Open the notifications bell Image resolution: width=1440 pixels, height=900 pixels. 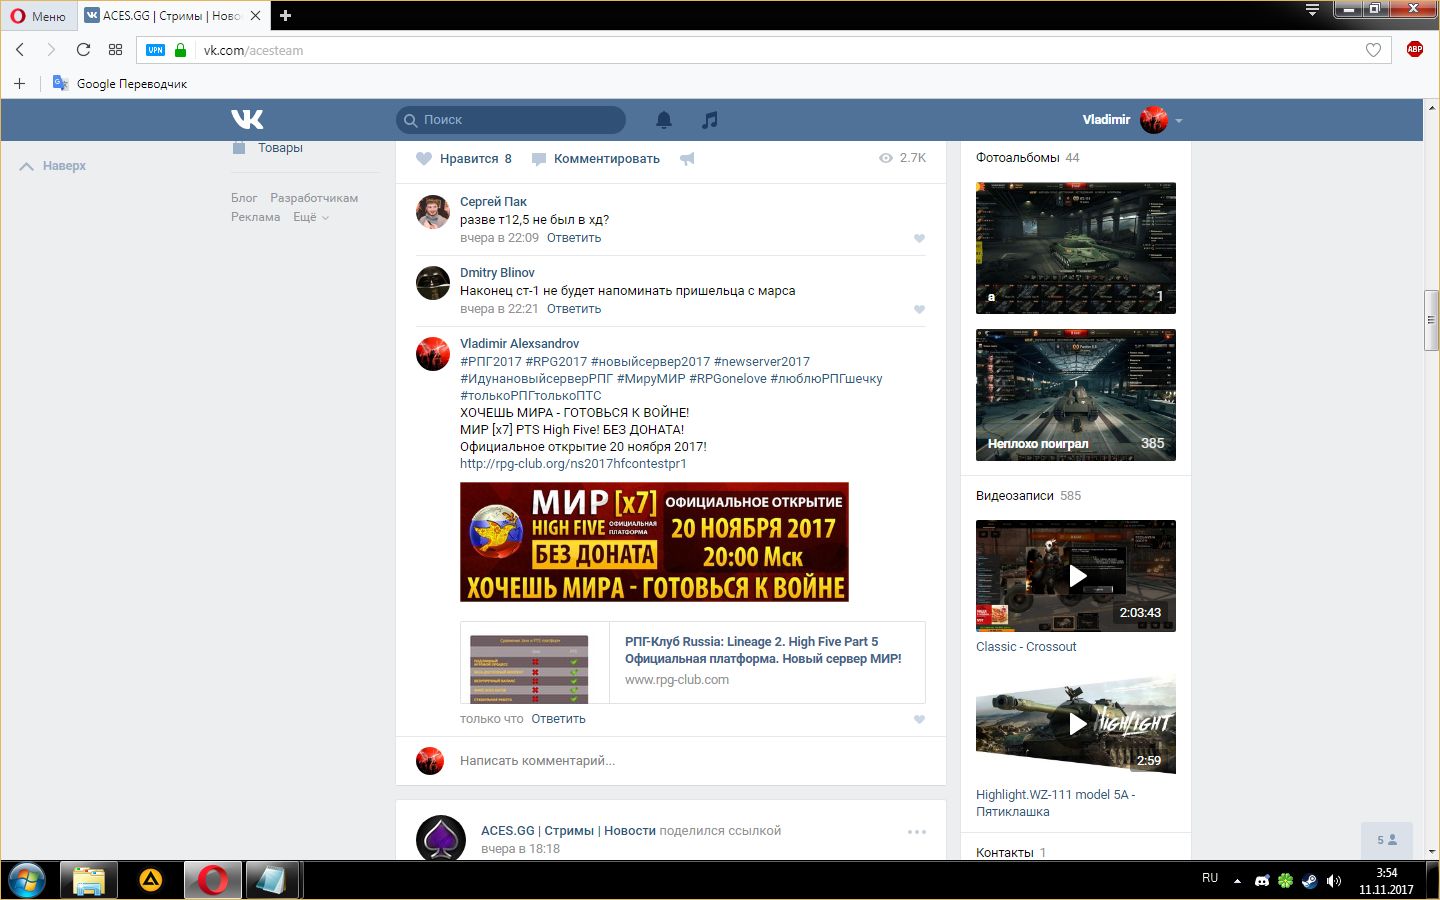tap(664, 120)
